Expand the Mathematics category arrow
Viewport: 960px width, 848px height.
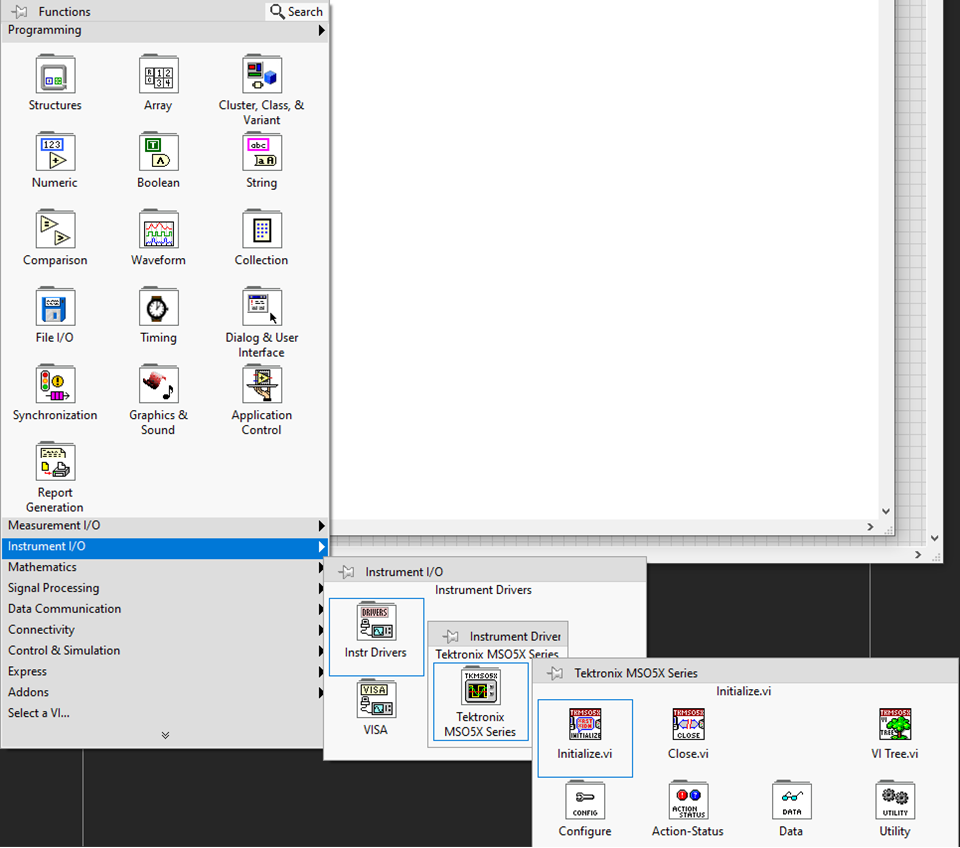pos(320,568)
